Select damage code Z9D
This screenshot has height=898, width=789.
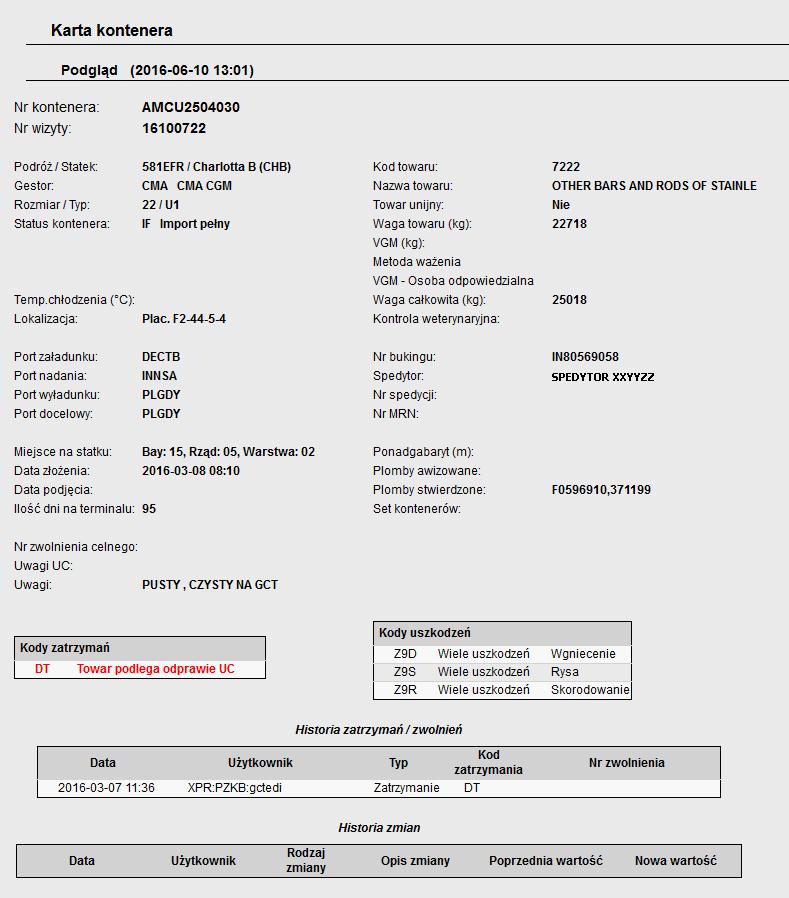click(405, 653)
